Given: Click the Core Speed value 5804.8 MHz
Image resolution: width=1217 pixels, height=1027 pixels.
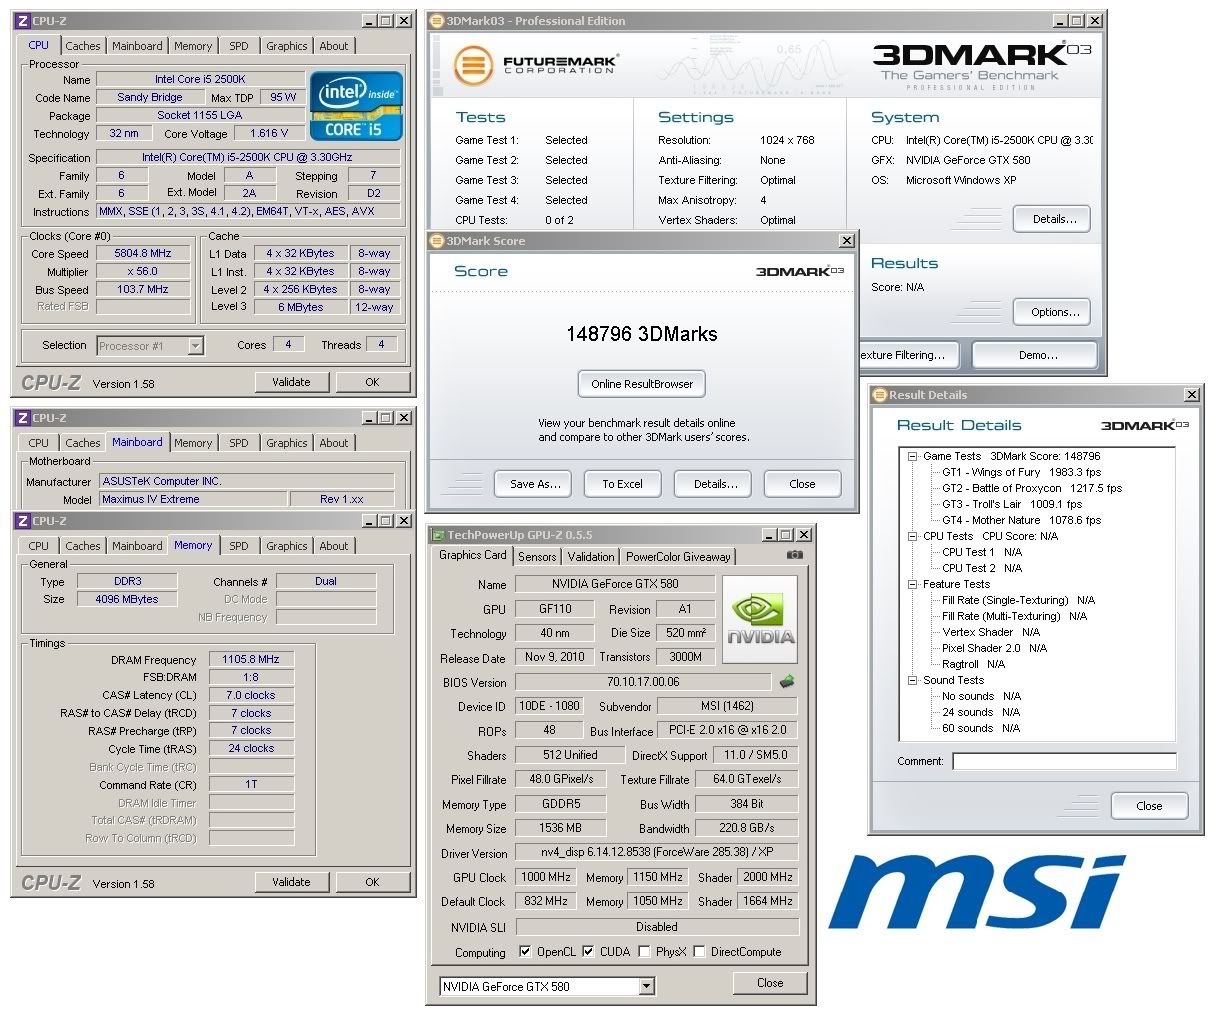Looking at the screenshot, I should pyautogui.click(x=143, y=254).
